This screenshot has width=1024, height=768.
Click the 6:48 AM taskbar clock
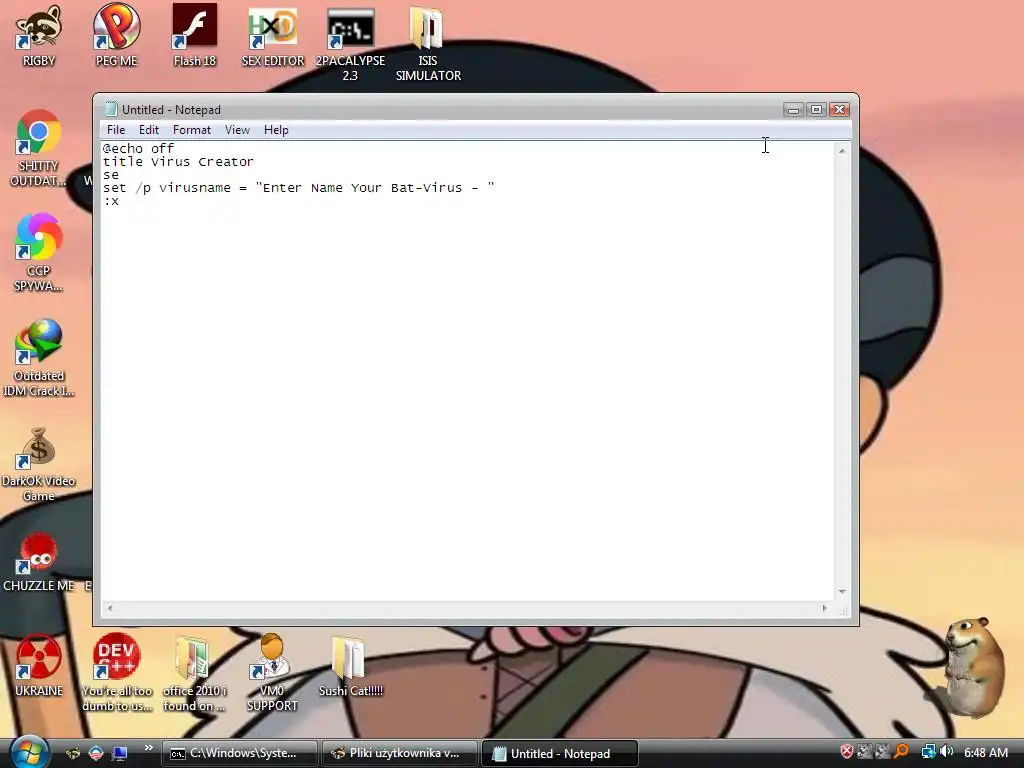tap(985, 752)
